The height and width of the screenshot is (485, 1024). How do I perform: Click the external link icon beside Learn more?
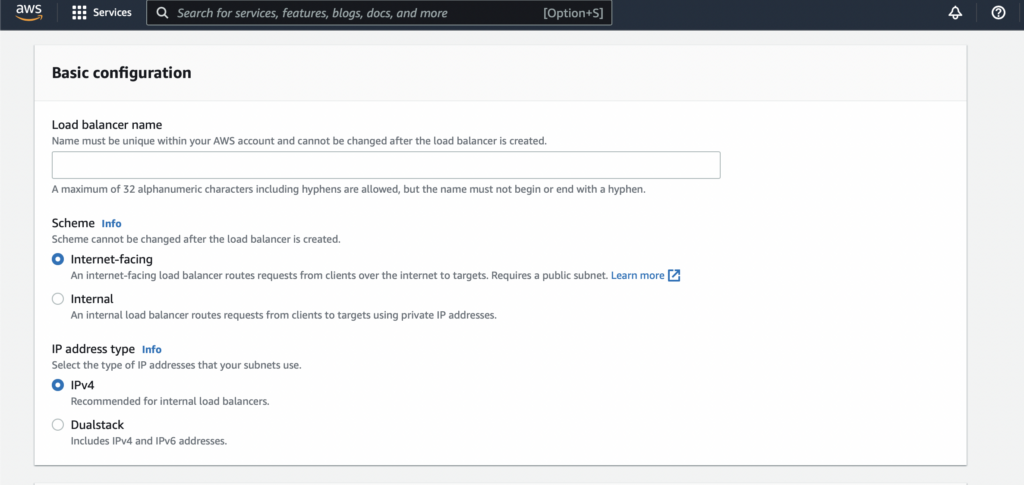tap(674, 275)
